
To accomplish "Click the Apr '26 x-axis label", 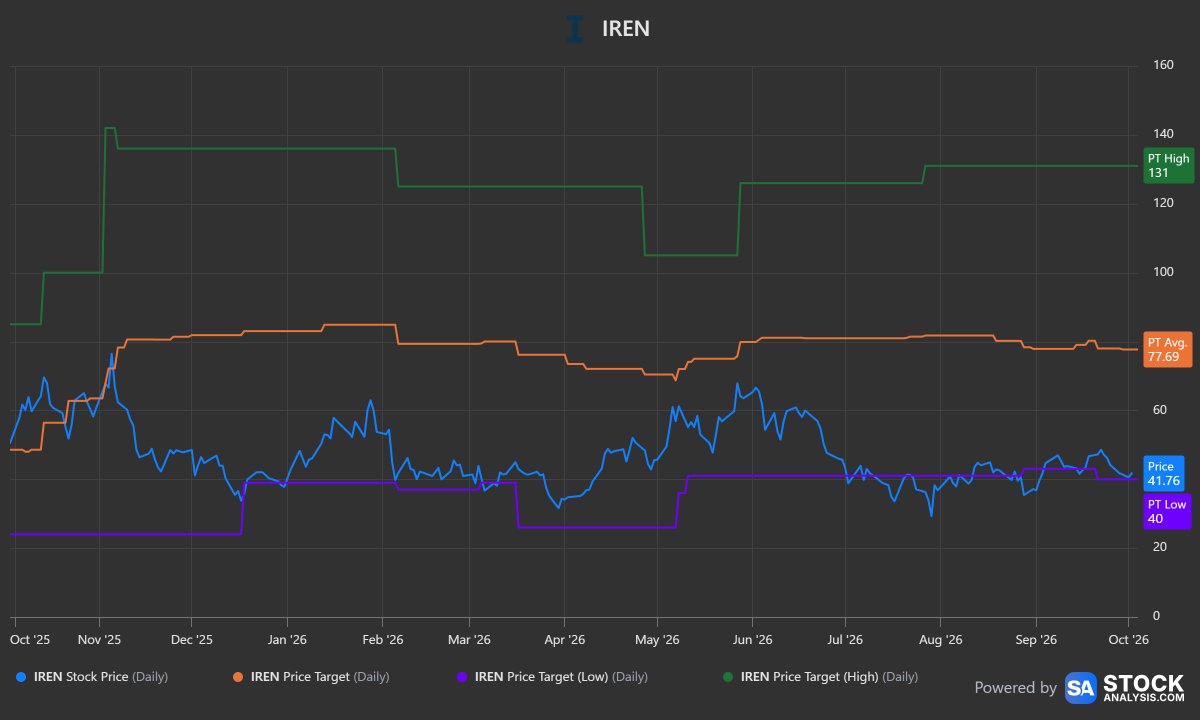I will click(564, 639).
